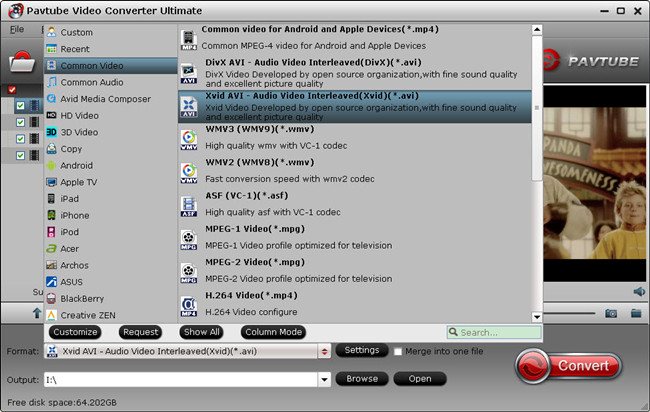Select the Creative ZEN category
The height and width of the screenshot is (412, 650).
pyautogui.click(x=111, y=315)
